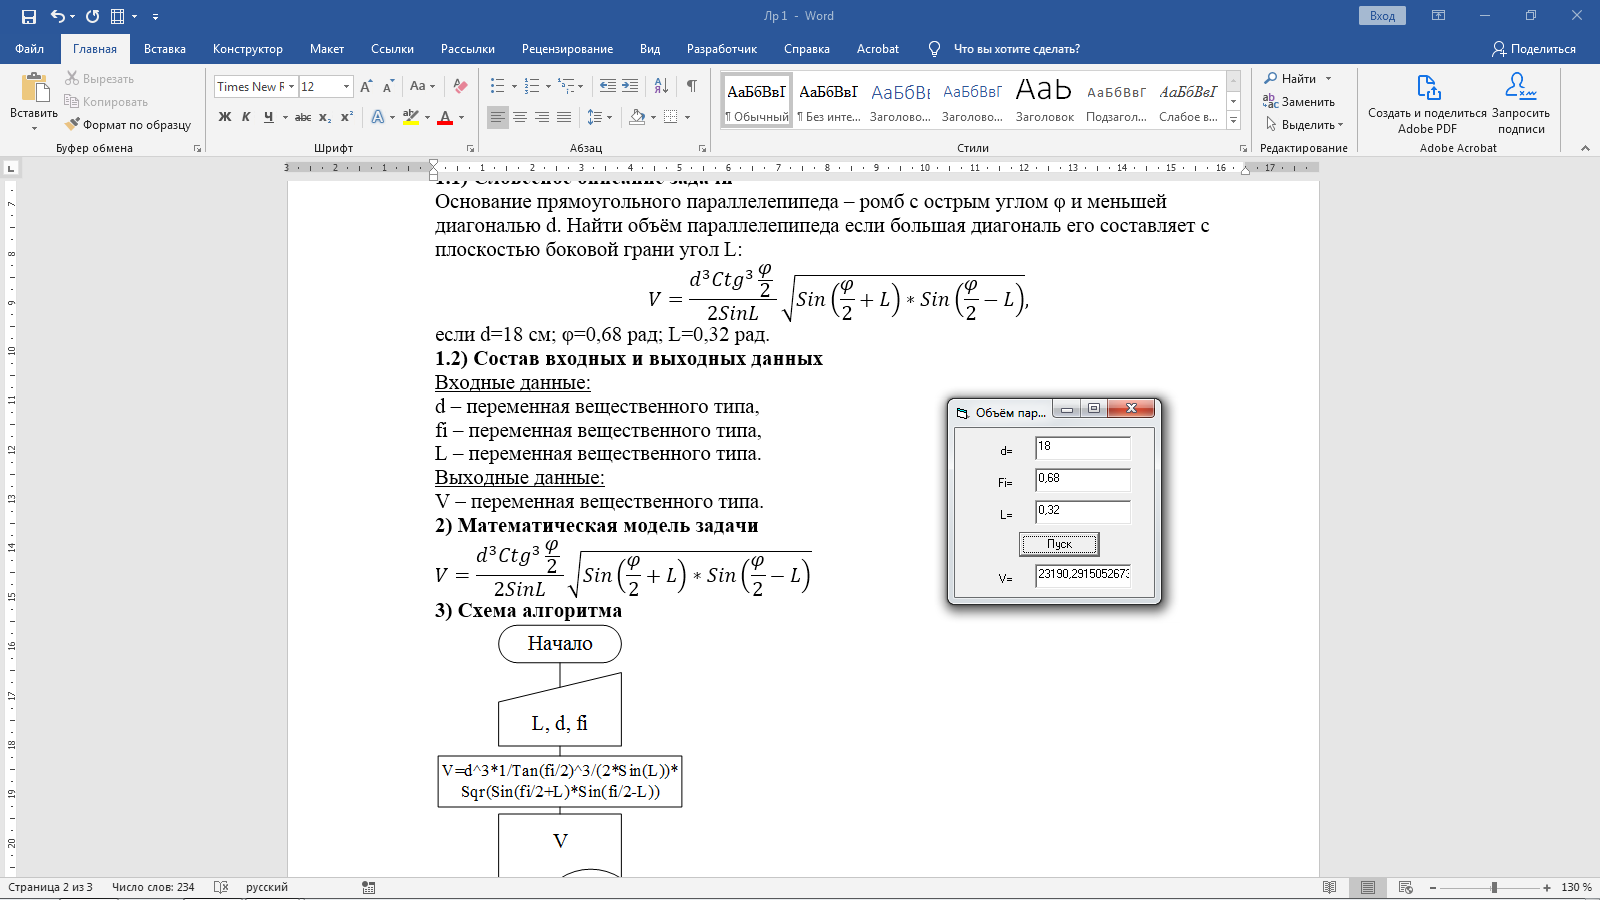Screen dimensions: 1600x900
Task: Switch to the Рецензирование tab
Action: (567, 48)
